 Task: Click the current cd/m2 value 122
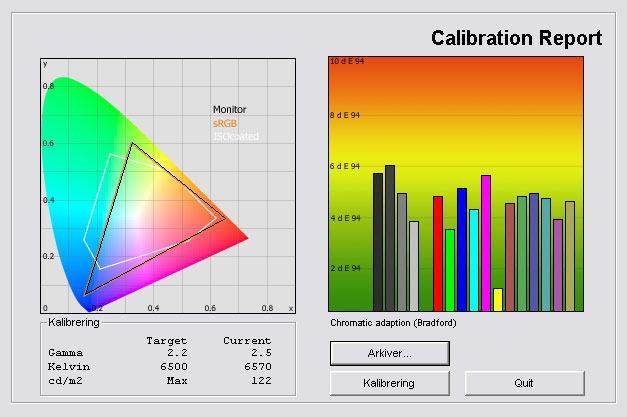tap(262, 381)
